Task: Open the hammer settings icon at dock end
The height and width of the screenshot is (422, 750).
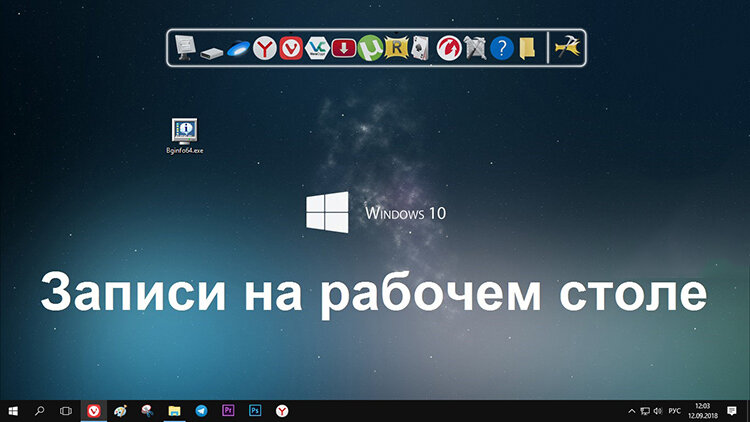Action: click(568, 48)
